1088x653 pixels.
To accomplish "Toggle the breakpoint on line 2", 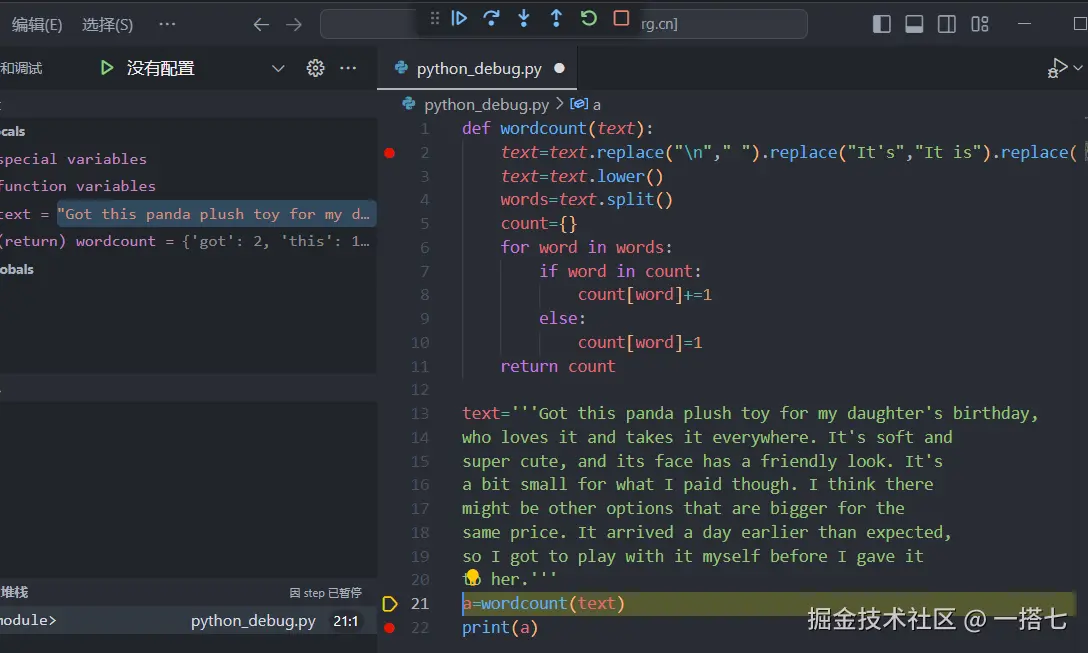I will pyautogui.click(x=390, y=153).
